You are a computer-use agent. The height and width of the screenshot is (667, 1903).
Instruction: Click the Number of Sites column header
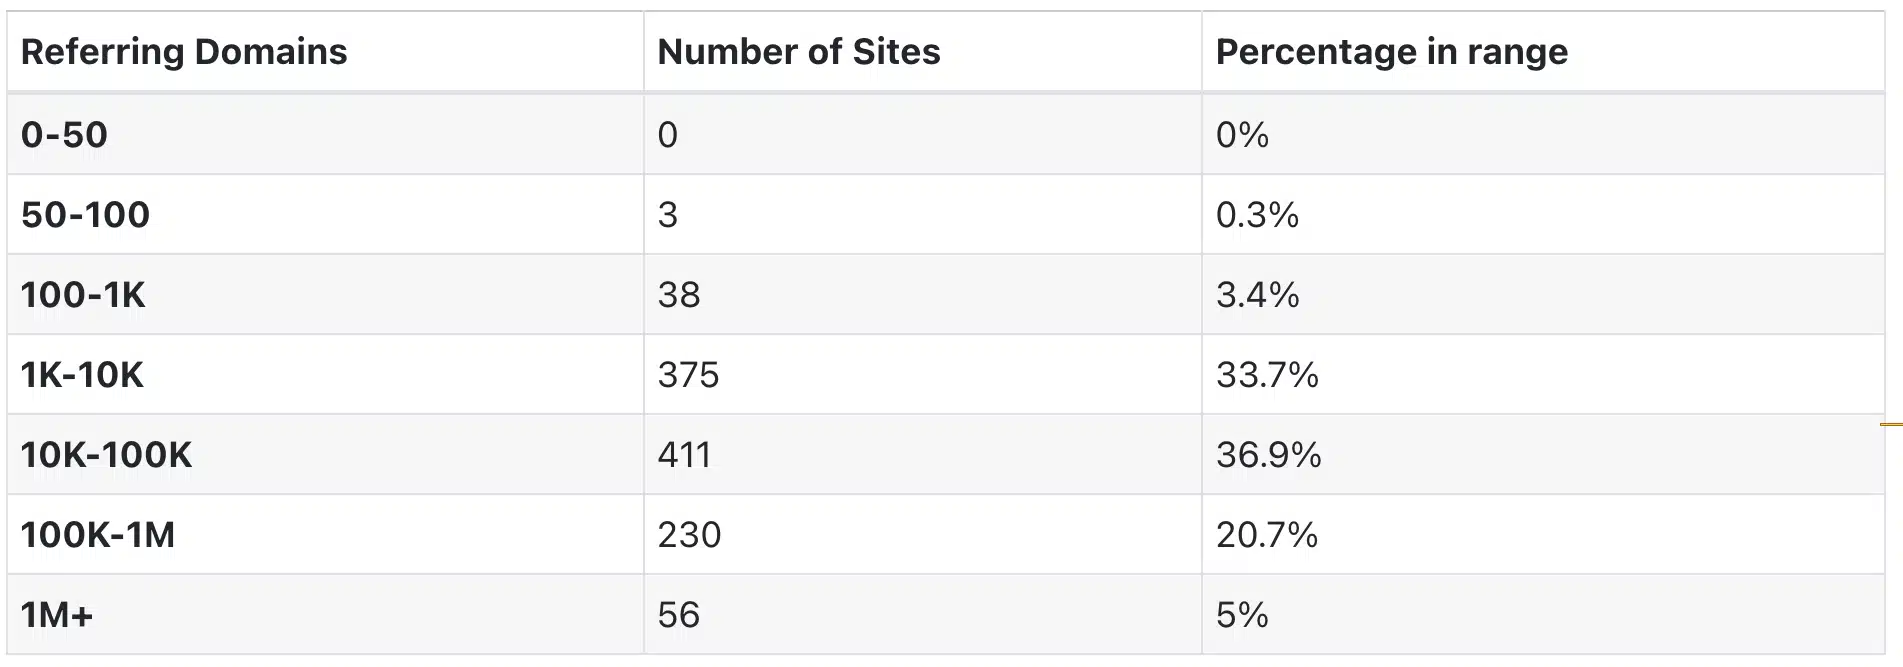click(798, 52)
